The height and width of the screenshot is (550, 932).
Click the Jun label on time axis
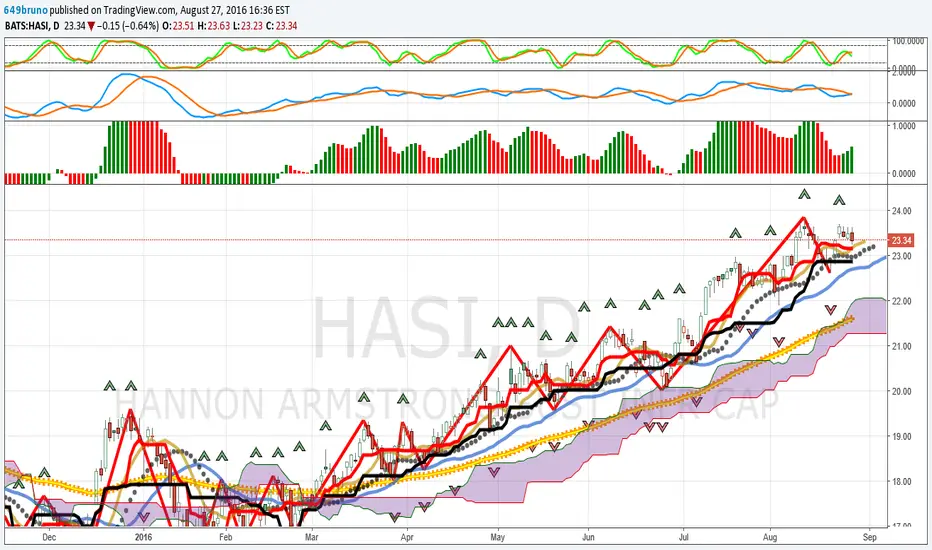588,537
